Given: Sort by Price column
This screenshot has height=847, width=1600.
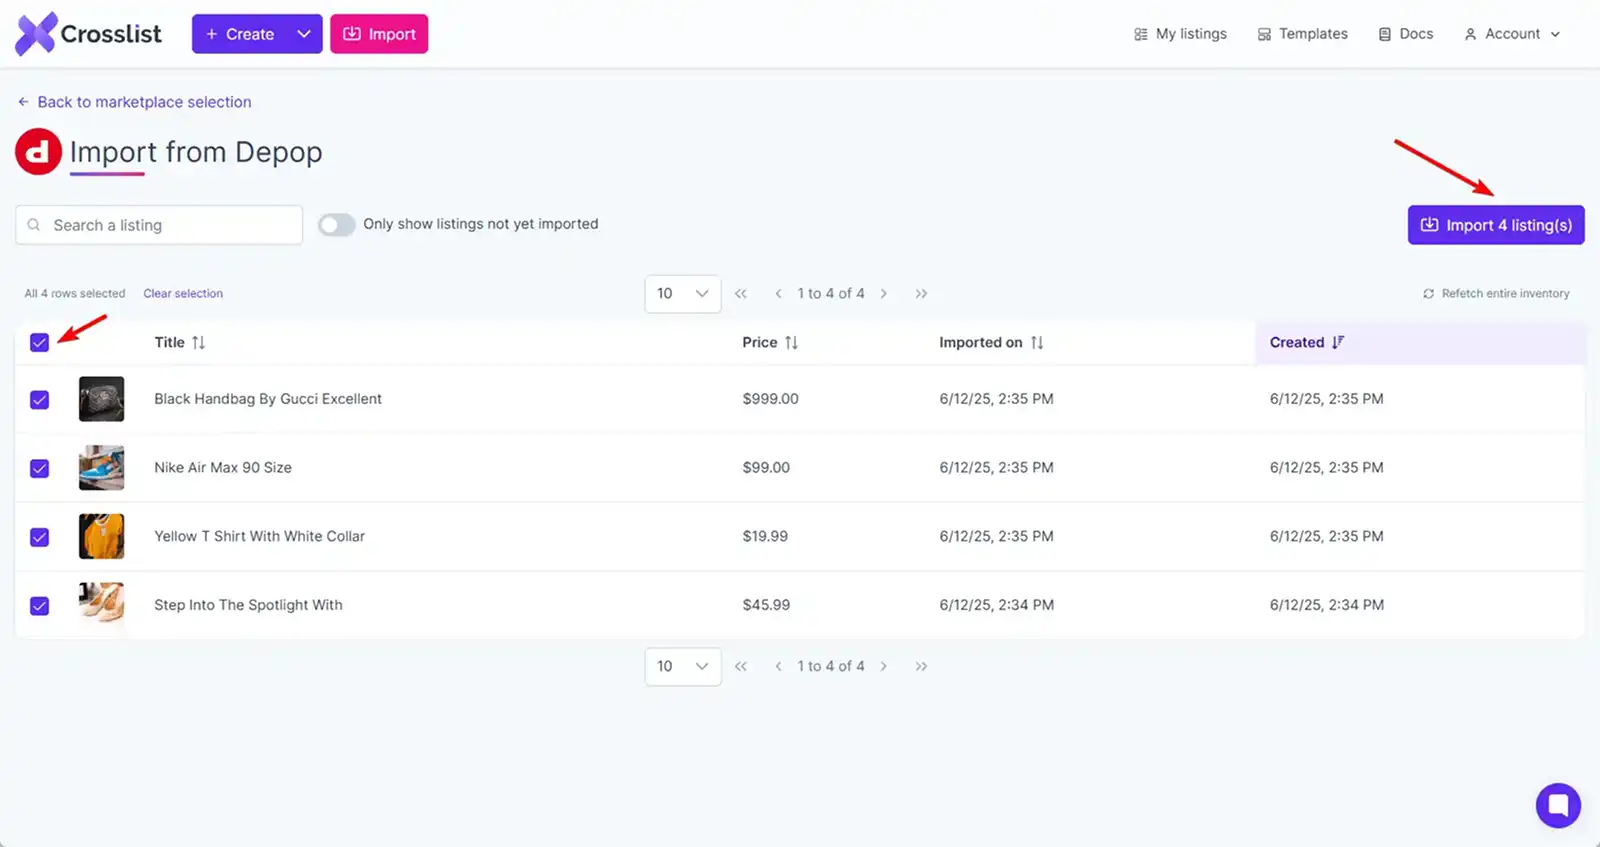Looking at the screenshot, I should coord(770,342).
